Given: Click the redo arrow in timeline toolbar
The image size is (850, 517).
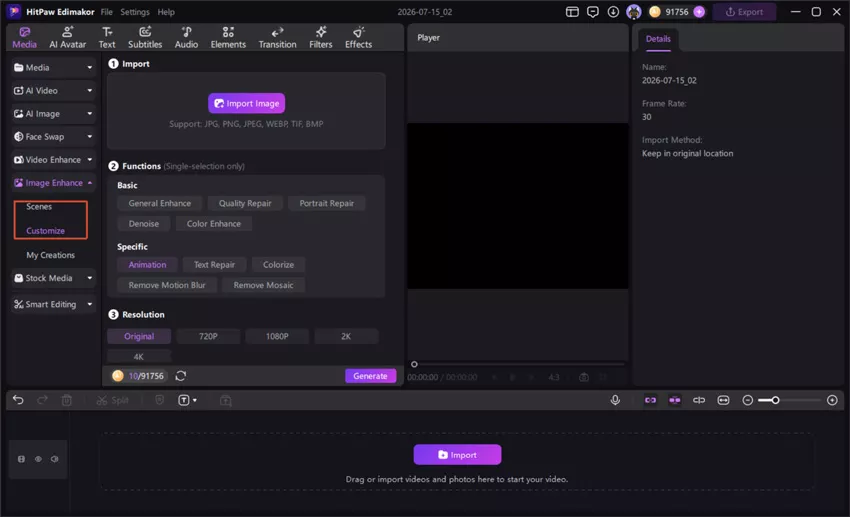Looking at the screenshot, I should [x=42, y=400].
